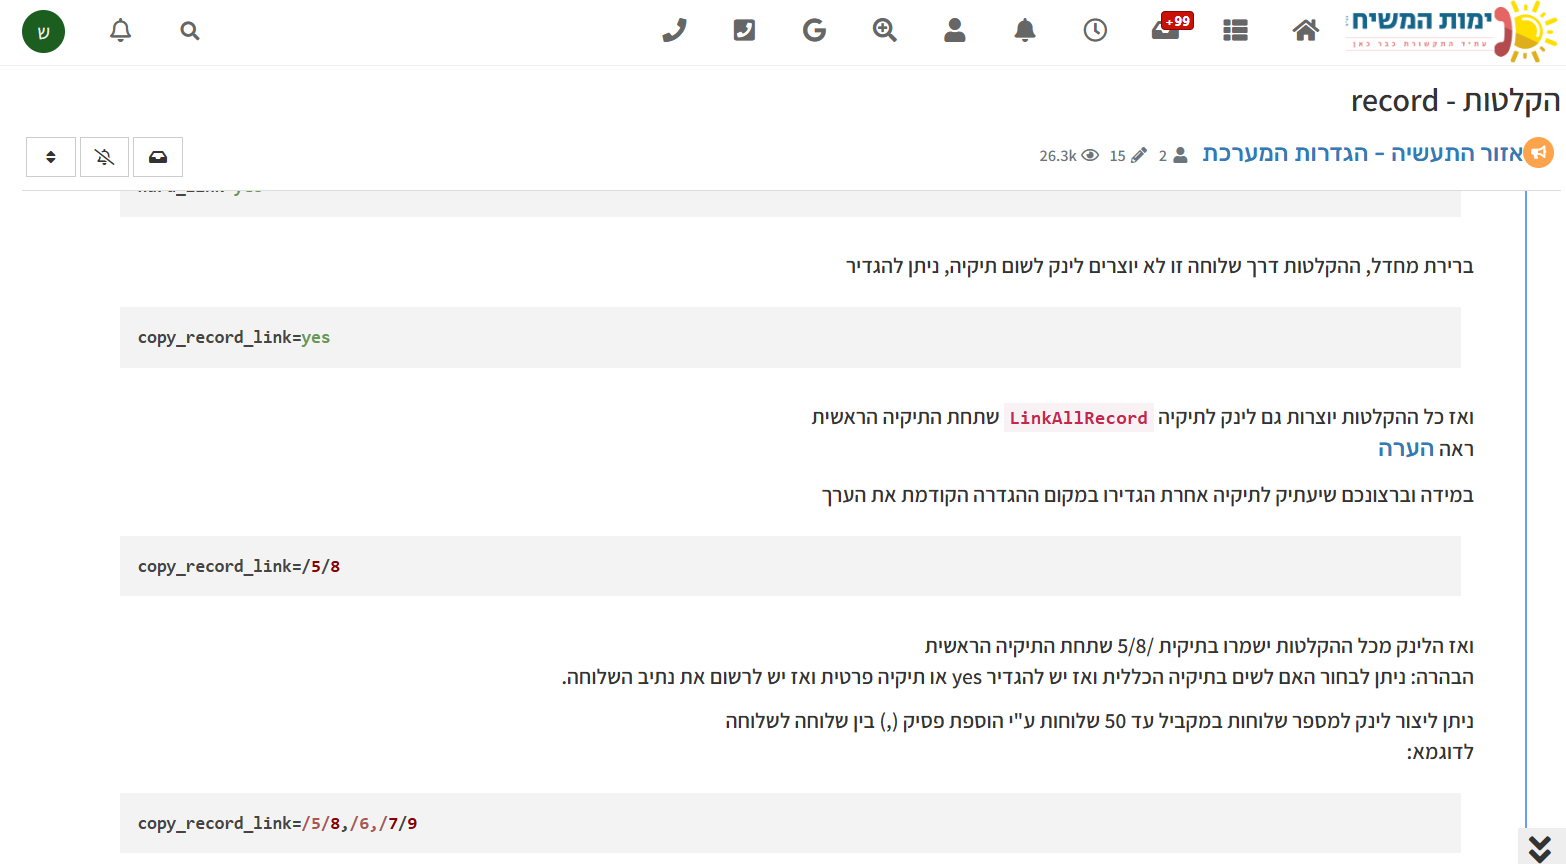
Task: Open the topic sort dropdown button
Action: (51, 157)
